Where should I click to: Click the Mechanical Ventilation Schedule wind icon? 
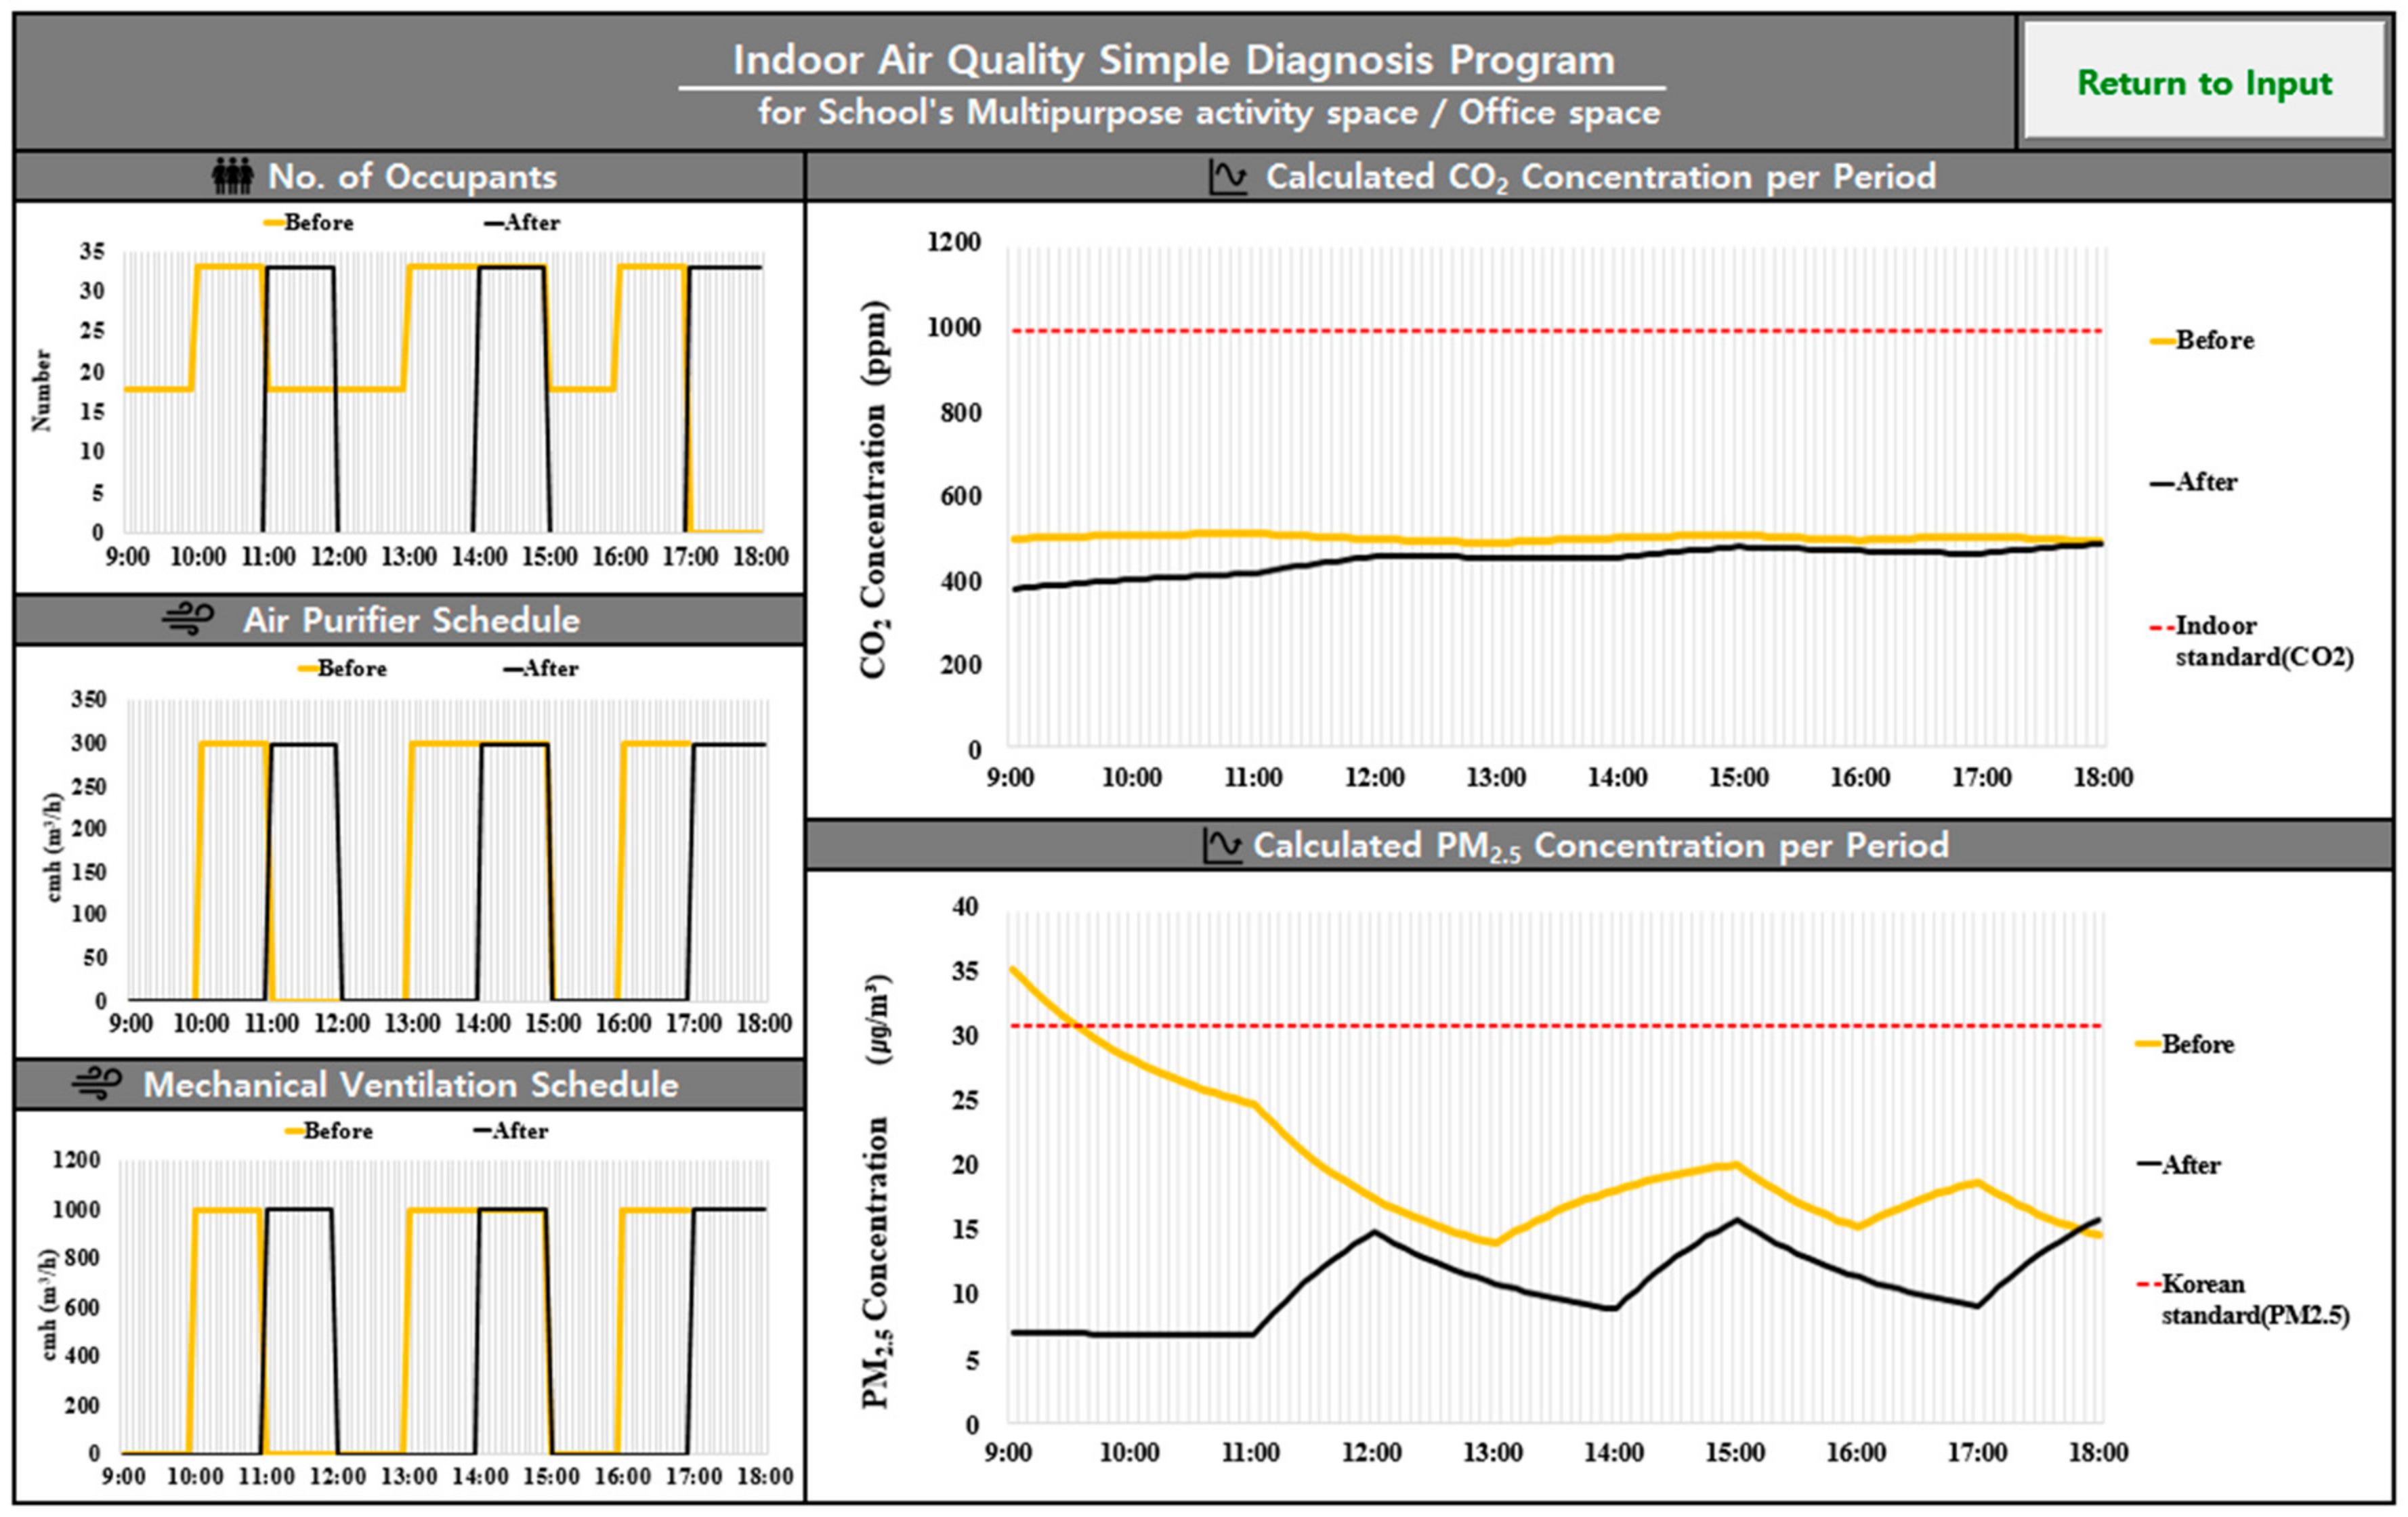97,1084
